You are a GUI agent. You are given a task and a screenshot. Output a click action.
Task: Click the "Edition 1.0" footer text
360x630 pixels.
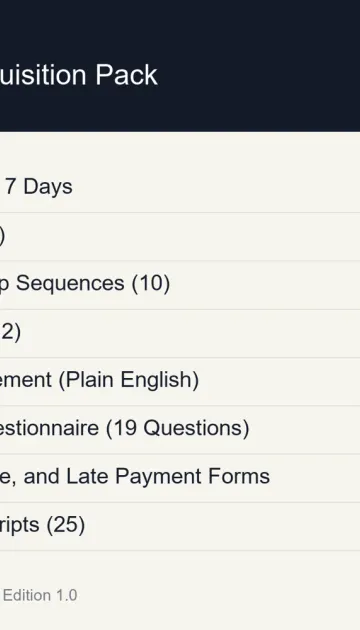(x=40, y=595)
